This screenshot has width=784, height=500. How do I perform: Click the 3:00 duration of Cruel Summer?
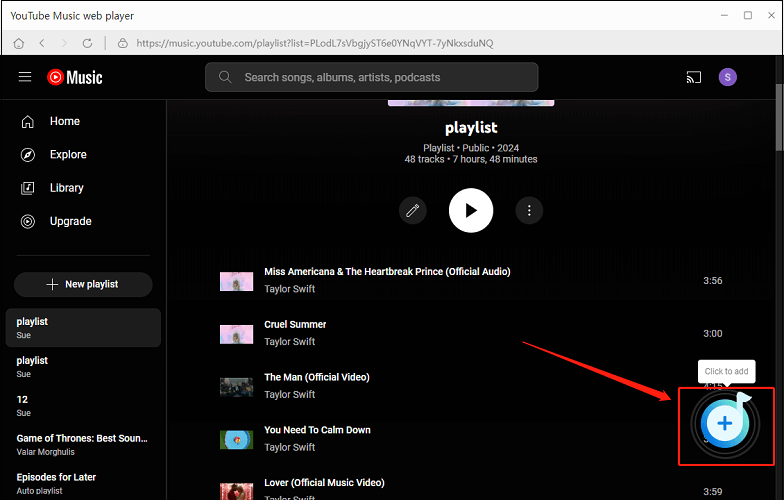(x=712, y=334)
